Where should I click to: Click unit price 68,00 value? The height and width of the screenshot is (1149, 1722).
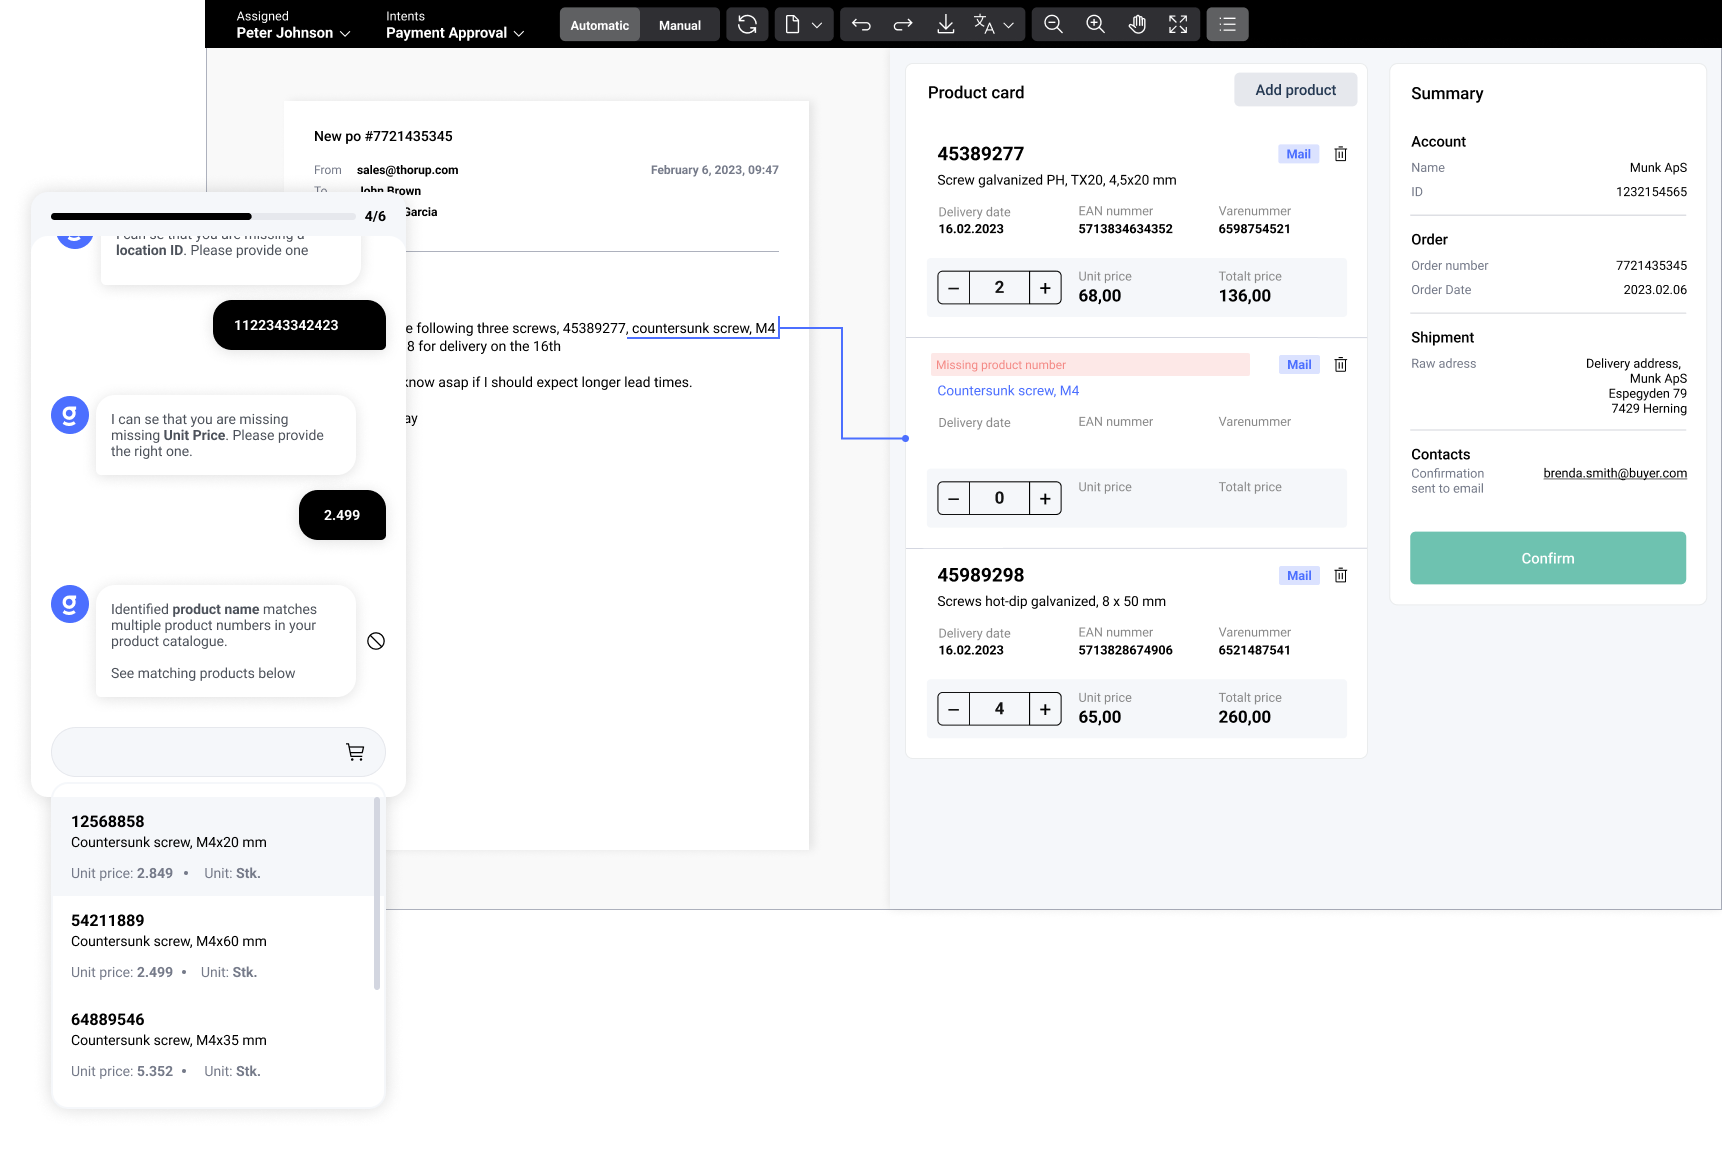1099,296
